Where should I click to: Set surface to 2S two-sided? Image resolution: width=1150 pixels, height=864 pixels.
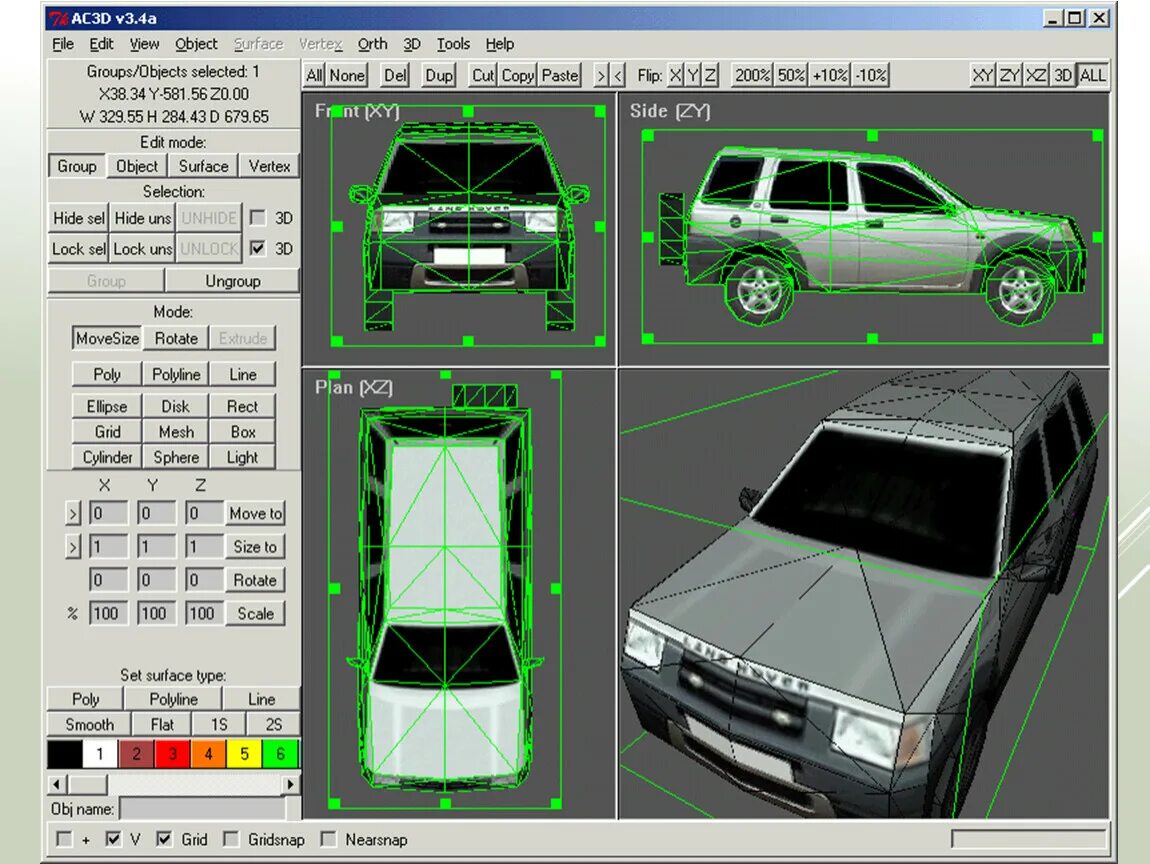(x=274, y=725)
